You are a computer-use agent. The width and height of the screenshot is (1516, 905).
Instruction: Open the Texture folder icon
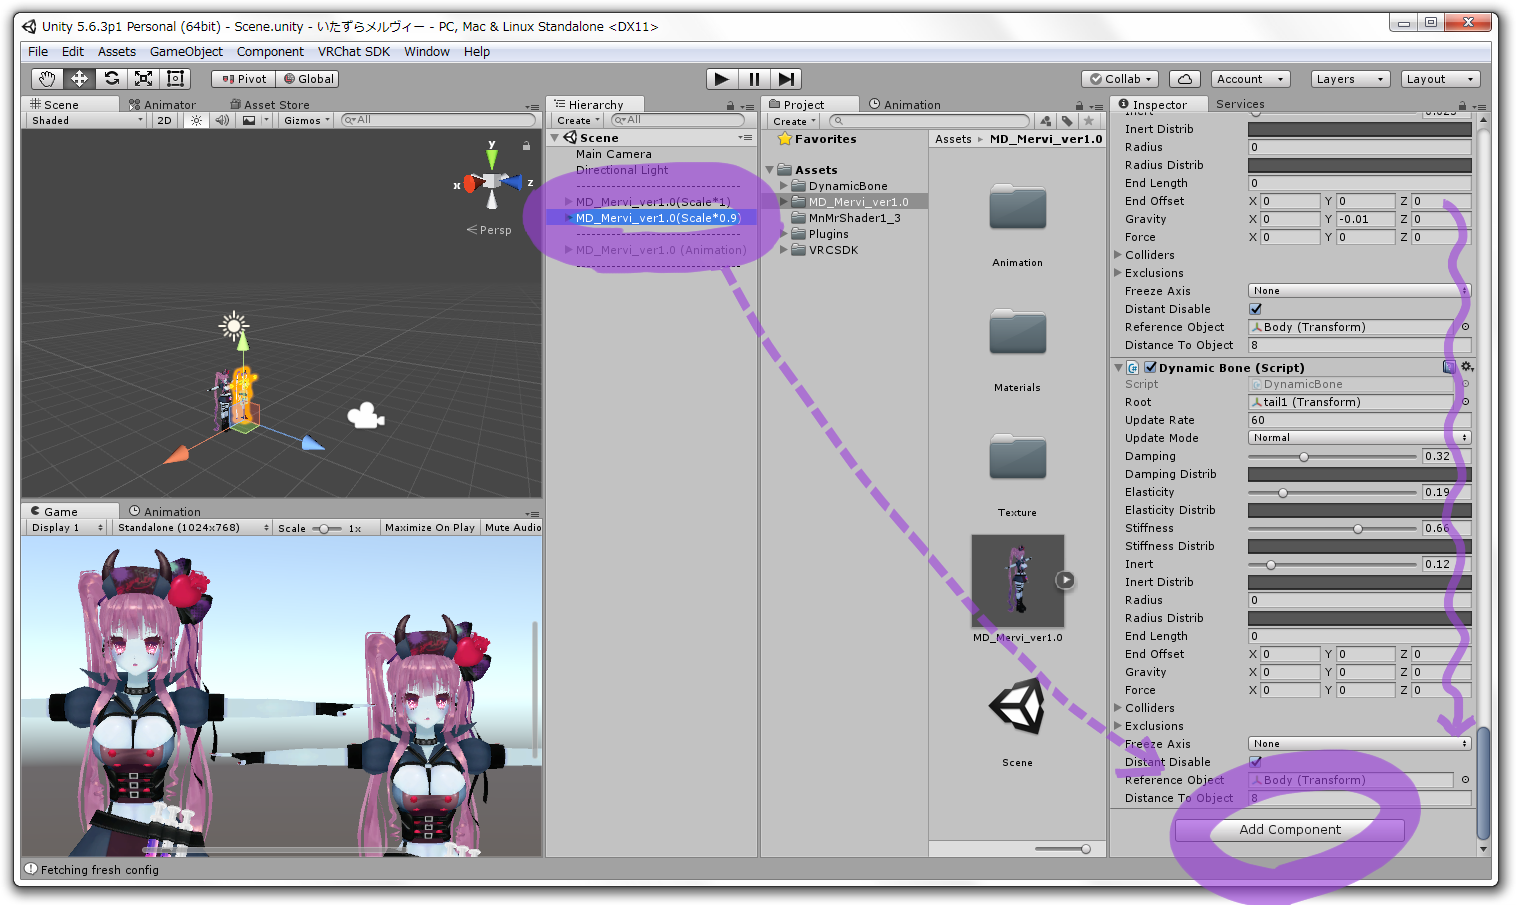1017,458
